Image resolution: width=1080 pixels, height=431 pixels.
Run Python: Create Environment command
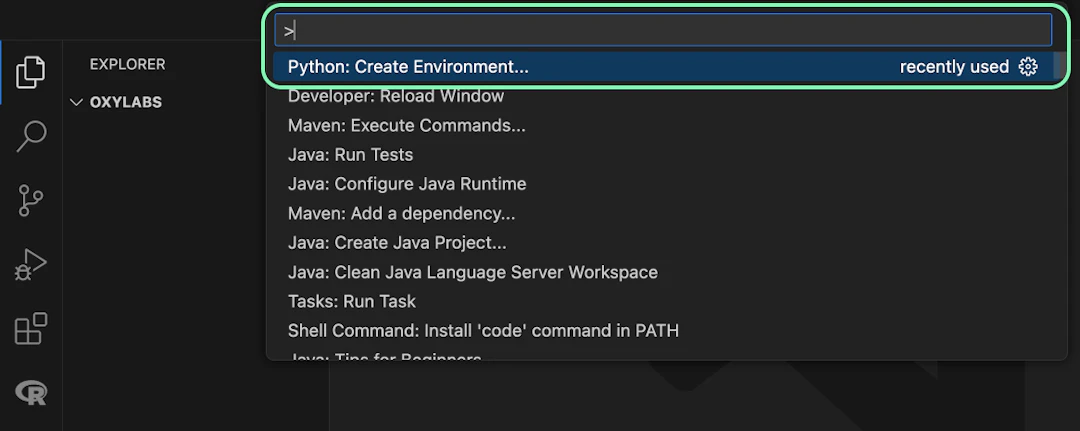[663, 67]
